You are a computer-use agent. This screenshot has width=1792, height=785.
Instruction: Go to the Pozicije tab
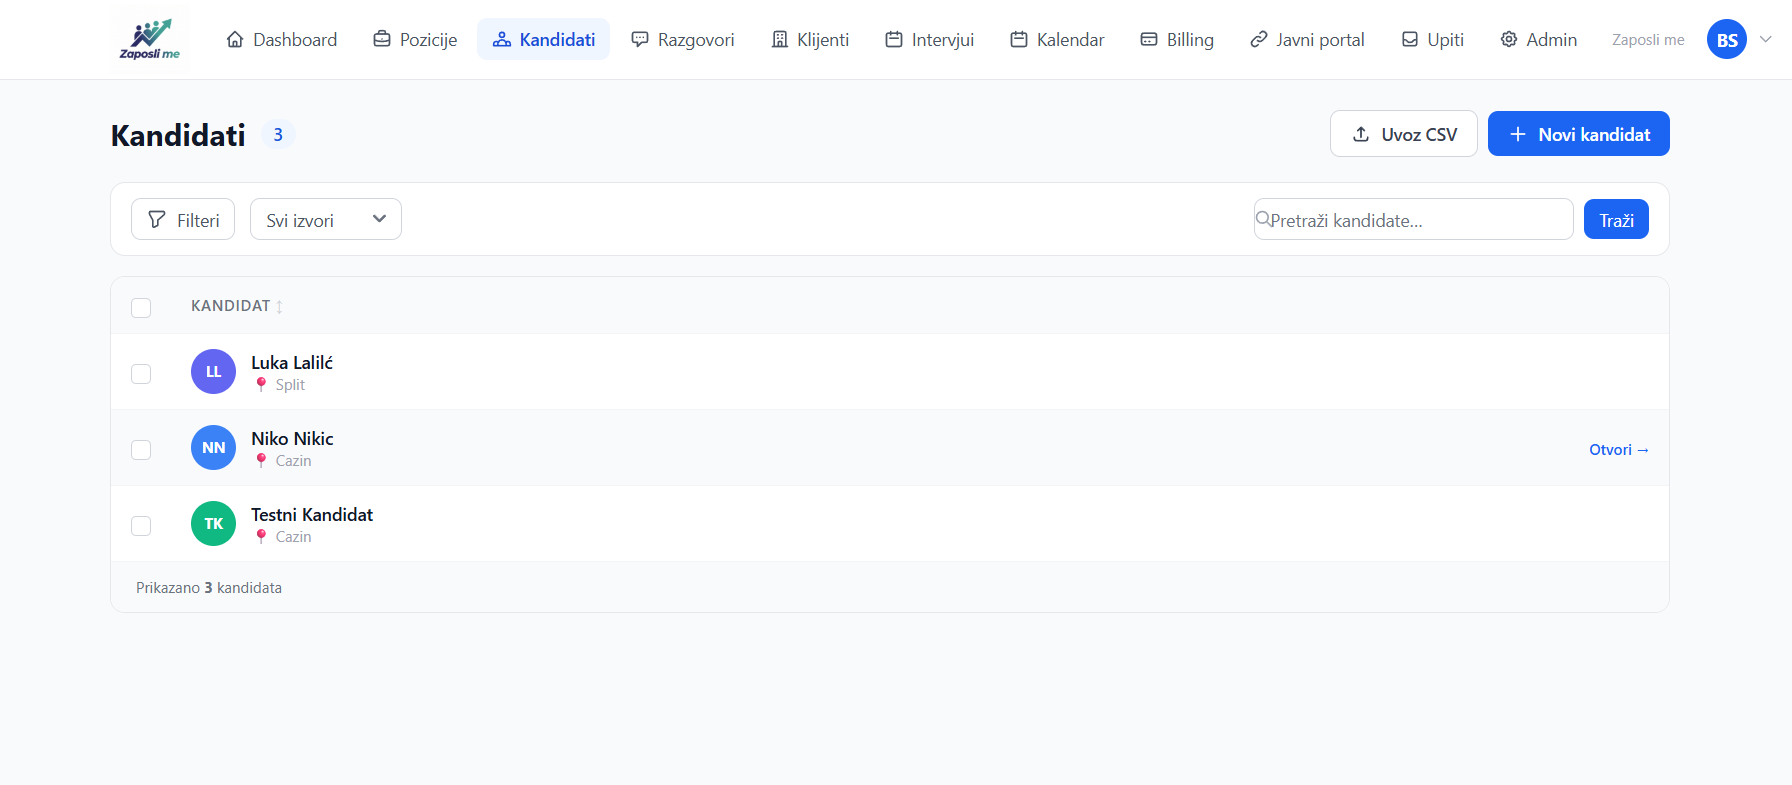tap(415, 40)
